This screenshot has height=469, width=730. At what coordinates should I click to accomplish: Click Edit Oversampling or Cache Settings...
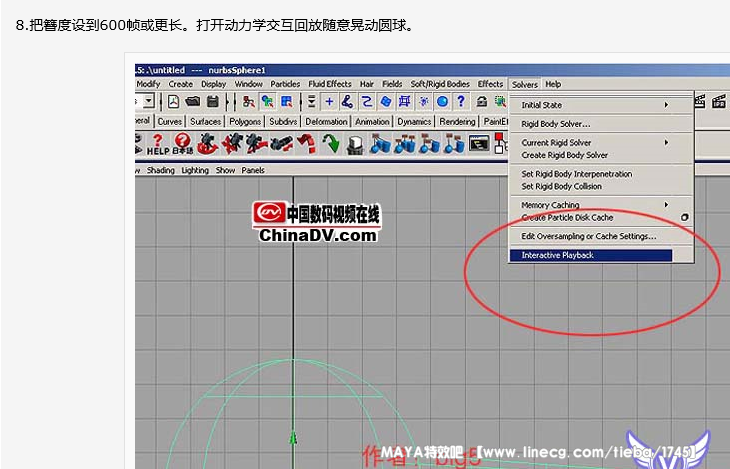coord(588,236)
